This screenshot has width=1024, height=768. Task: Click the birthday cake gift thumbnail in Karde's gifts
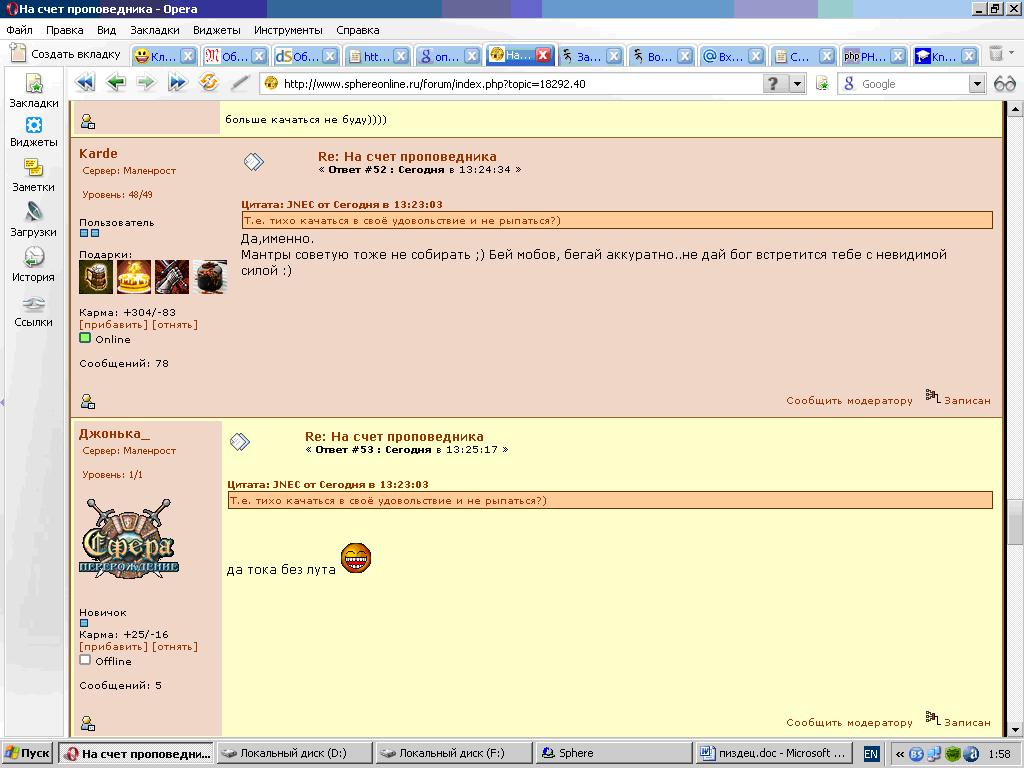pos(134,277)
